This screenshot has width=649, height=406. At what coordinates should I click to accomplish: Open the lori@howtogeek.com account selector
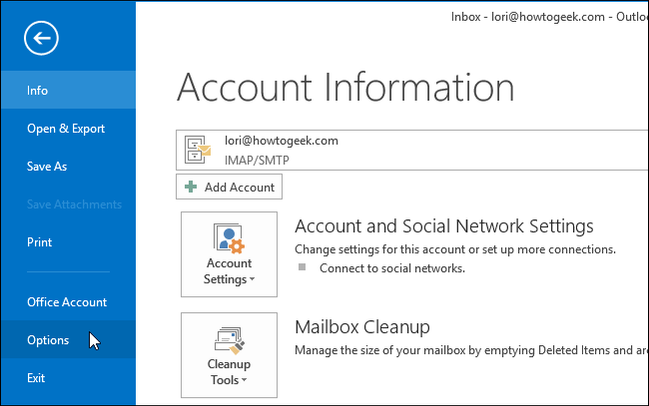(412, 150)
